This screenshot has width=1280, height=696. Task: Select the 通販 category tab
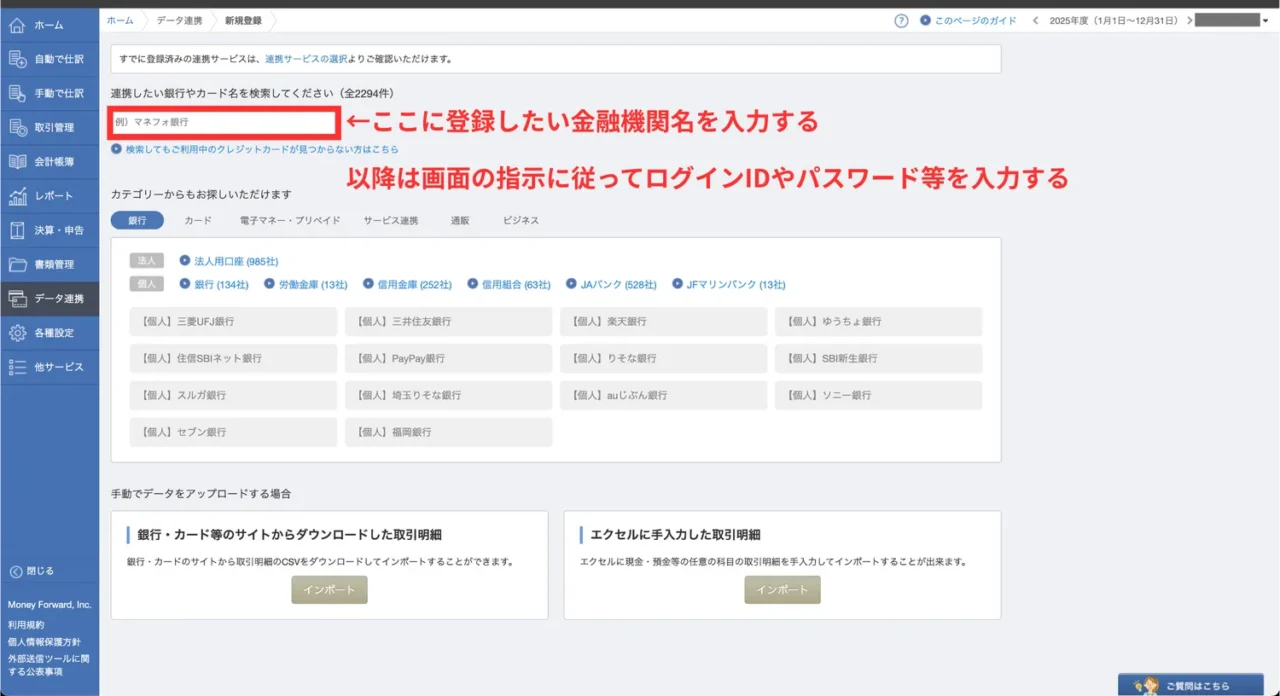click(460, 220)
